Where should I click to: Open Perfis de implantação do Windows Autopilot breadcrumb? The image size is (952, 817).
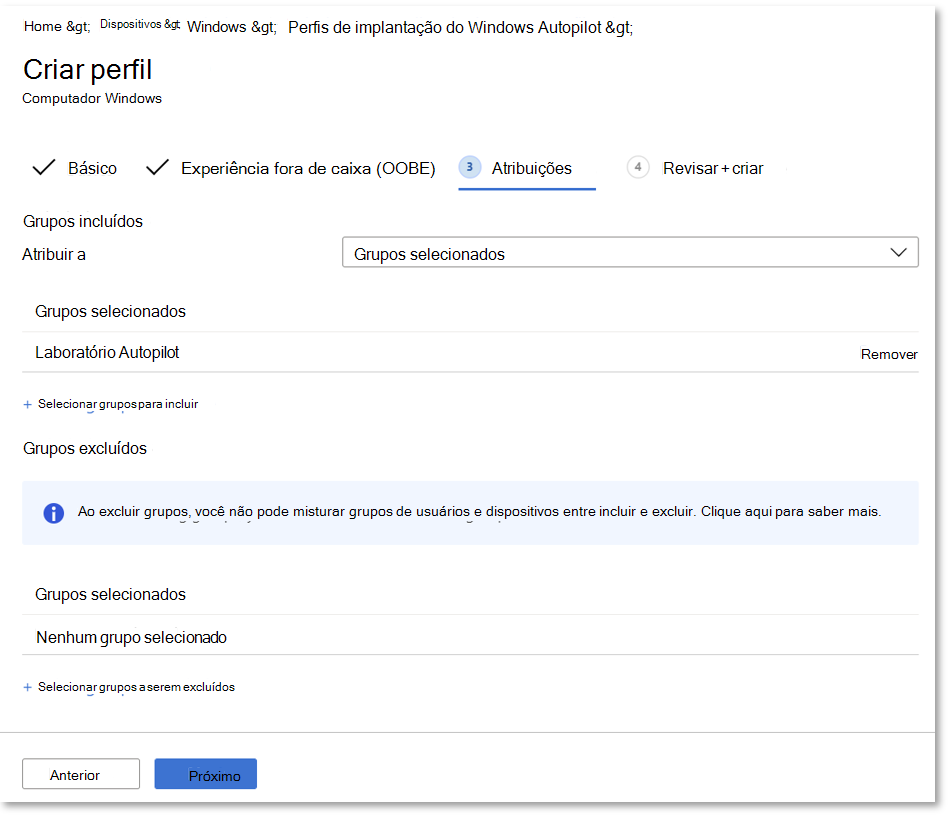tap(445, 27)
